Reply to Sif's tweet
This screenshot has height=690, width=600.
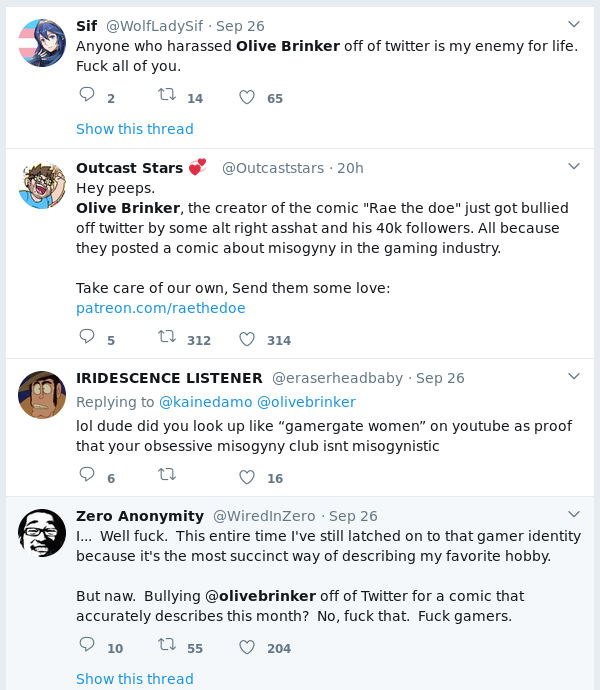tap(87, 96)
